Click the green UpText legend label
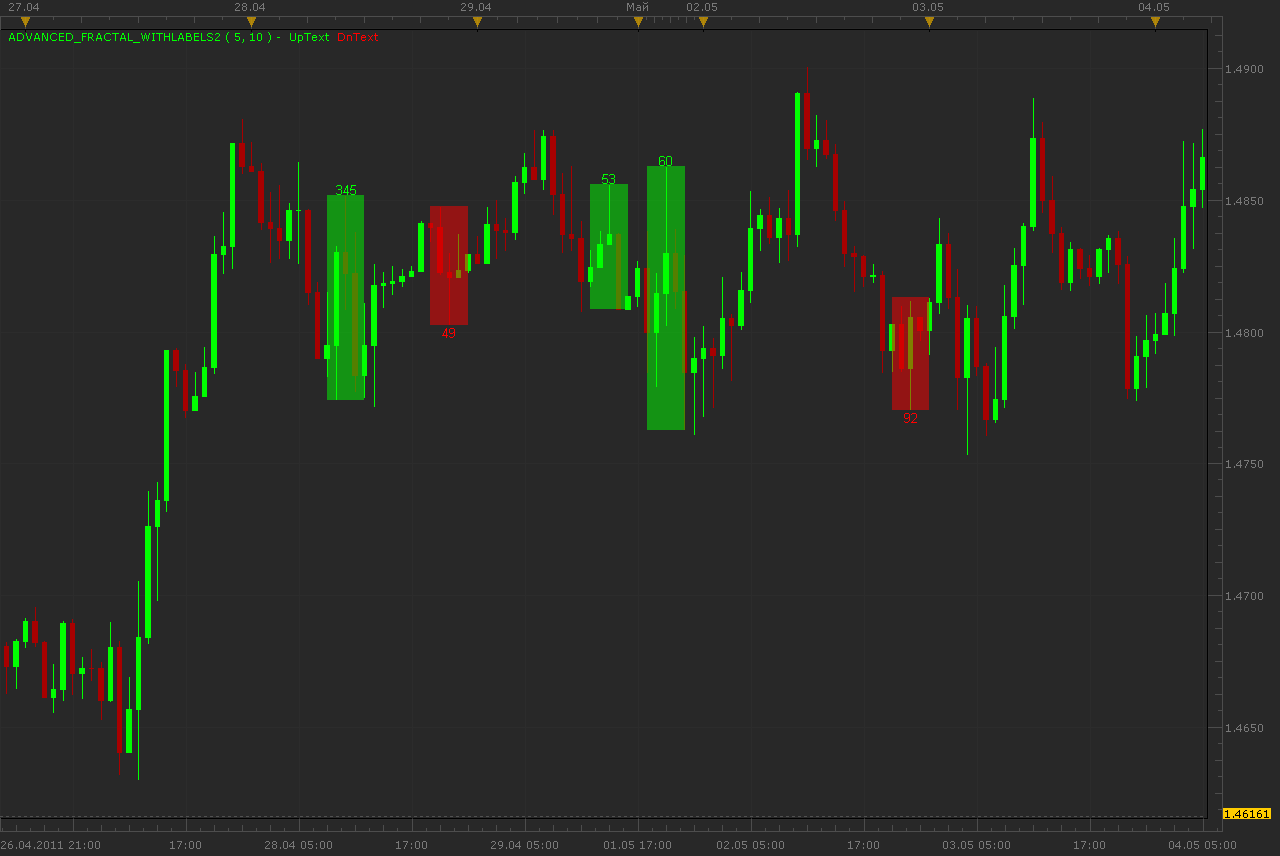 click(x=309, y=37)
